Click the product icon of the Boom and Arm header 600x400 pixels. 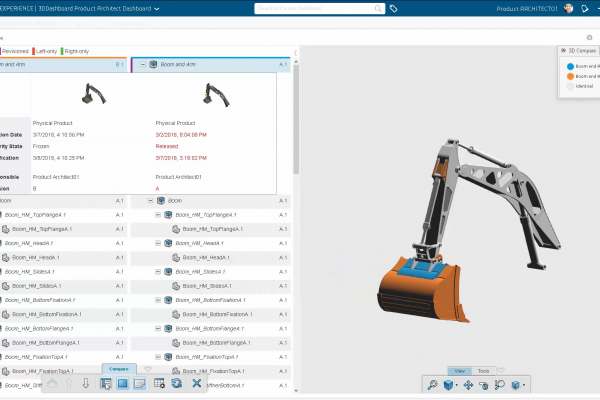(153, 64)
